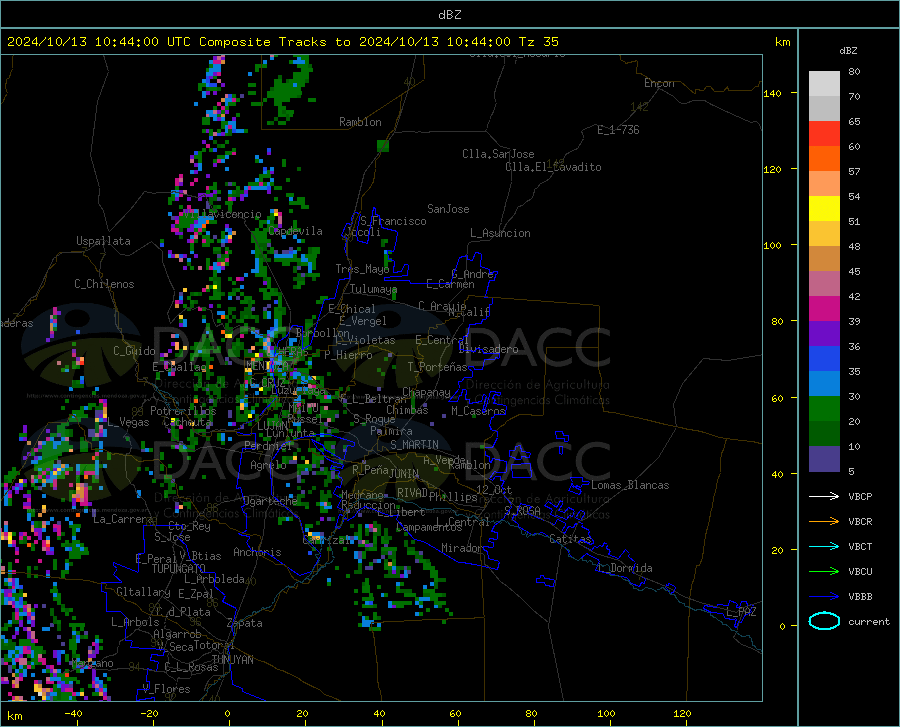This screenshot has height=727, width=900.
Task: Click the L_Asuncion map label
Action: [500, 233]
